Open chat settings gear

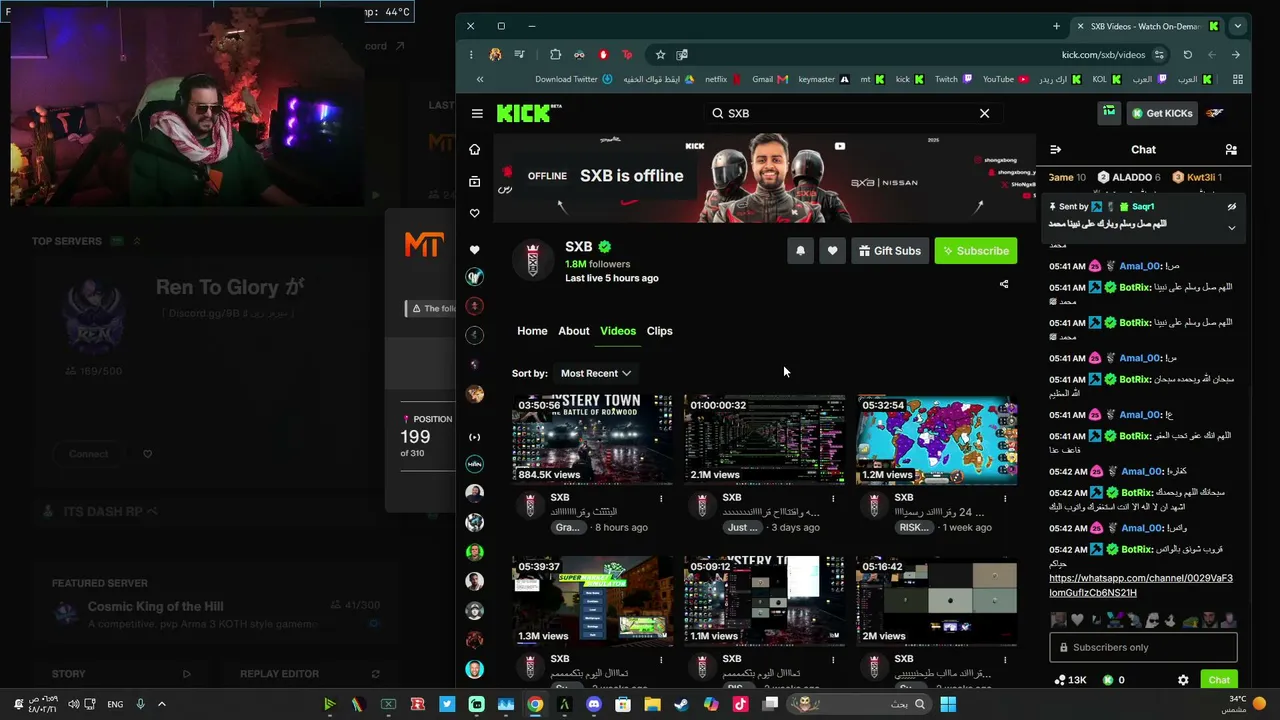[1183, 680]
